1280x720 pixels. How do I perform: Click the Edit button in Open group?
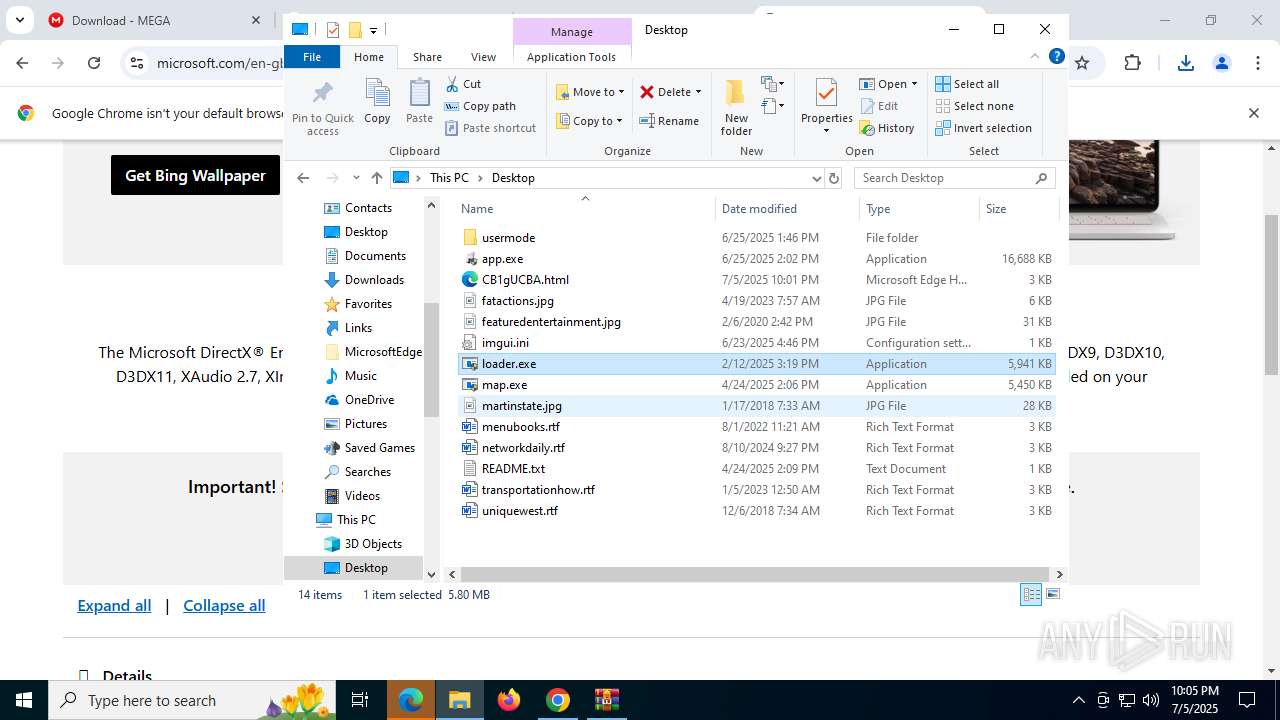point(879,106)
